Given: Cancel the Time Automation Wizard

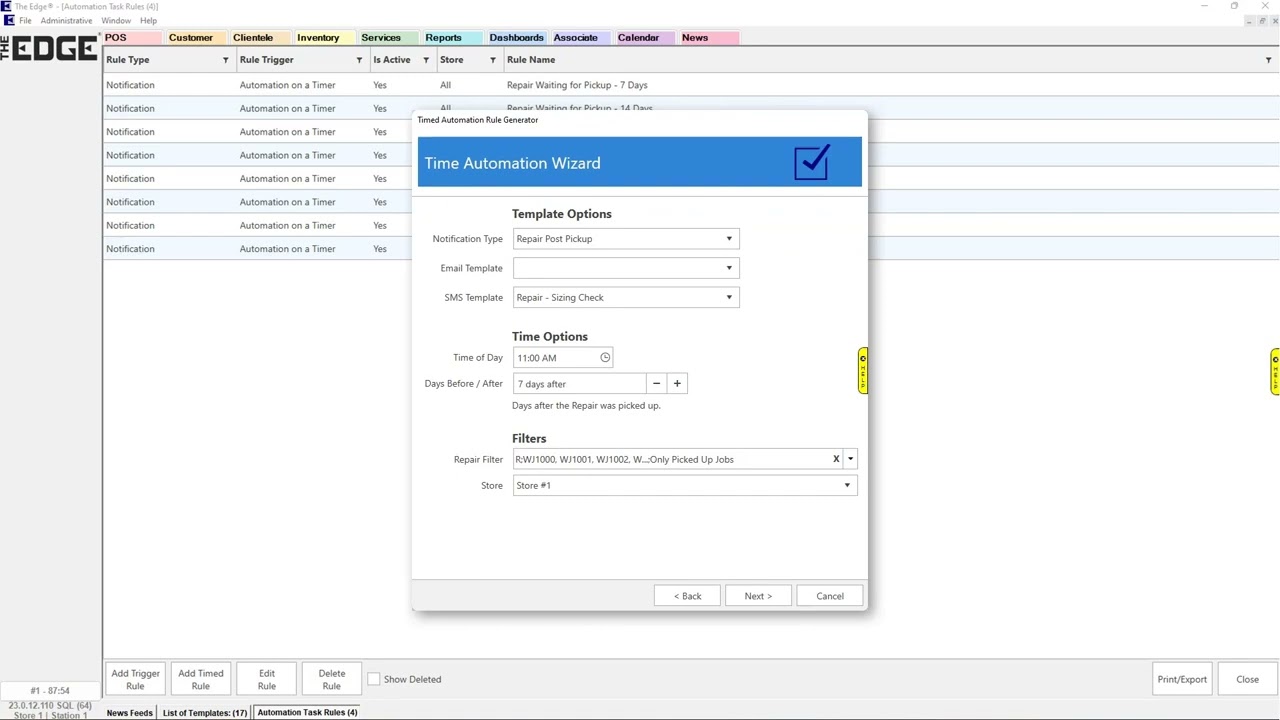Looking at the screenshot, I should (x=830, y=596).
